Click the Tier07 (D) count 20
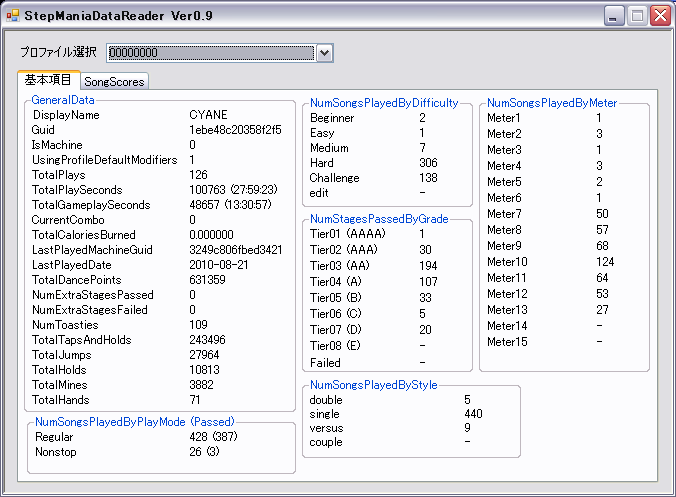Screen dimensions: 676x497 pos(425,330)
